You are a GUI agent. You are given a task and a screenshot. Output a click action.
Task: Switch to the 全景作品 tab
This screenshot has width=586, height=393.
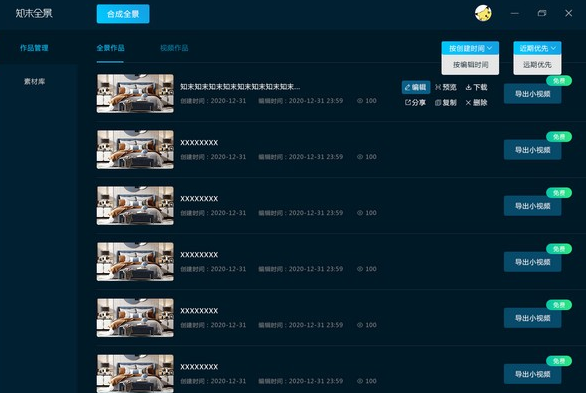[x=110, y=48]
